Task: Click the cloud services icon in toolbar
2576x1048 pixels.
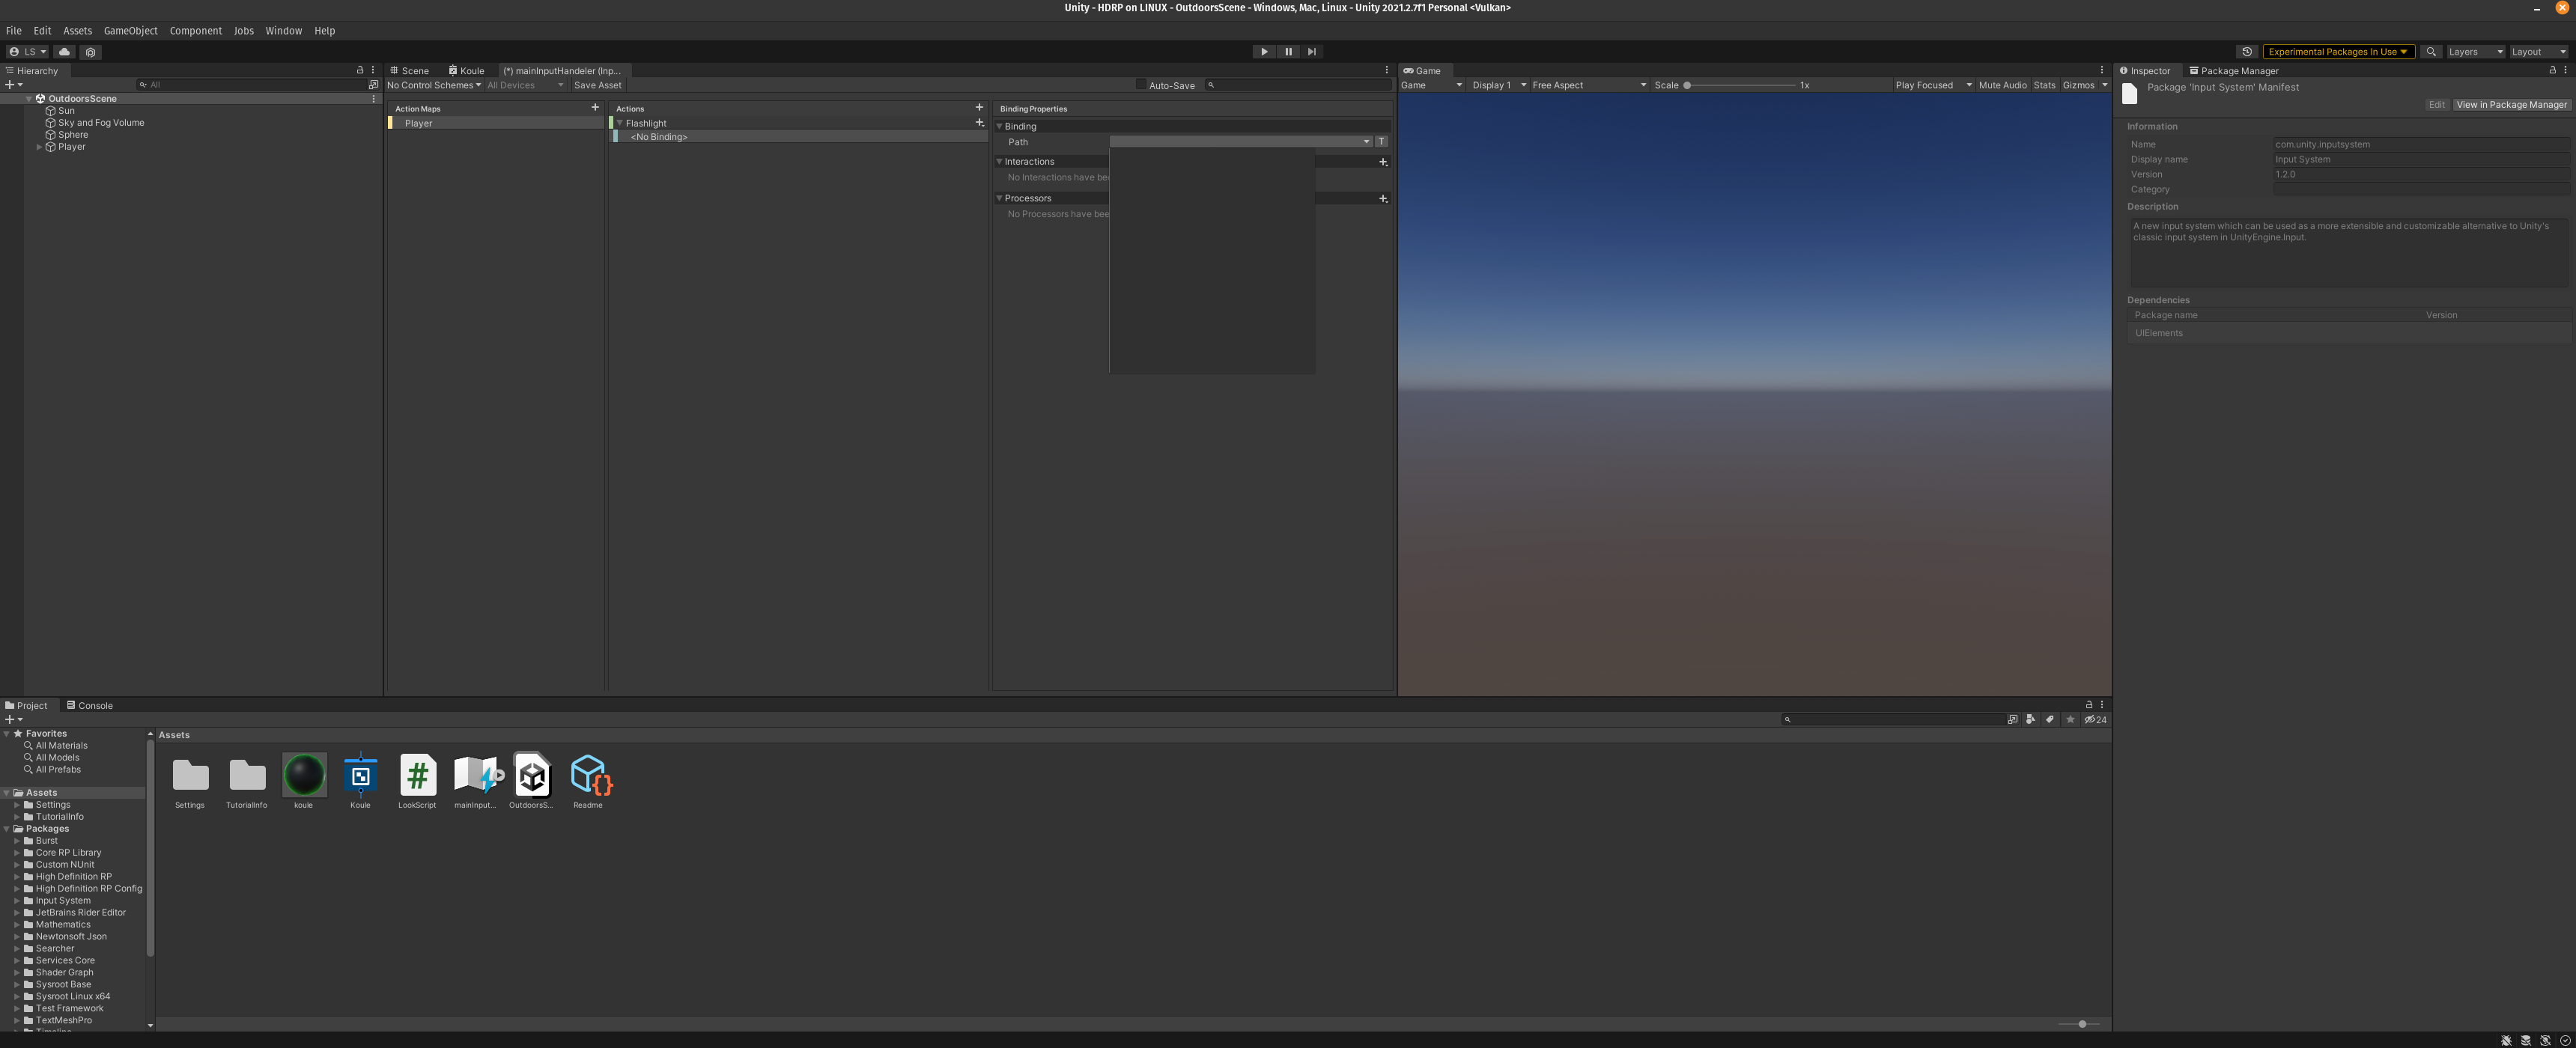Action: pyautogui.click(x=64, y=52)
